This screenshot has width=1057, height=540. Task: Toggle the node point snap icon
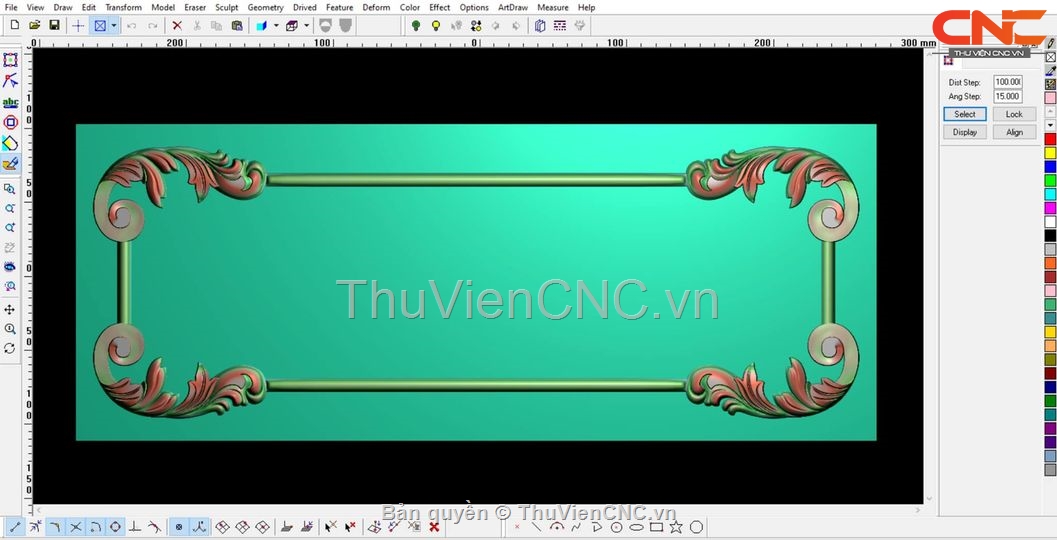pyautogui.click(x=179, y=527)
